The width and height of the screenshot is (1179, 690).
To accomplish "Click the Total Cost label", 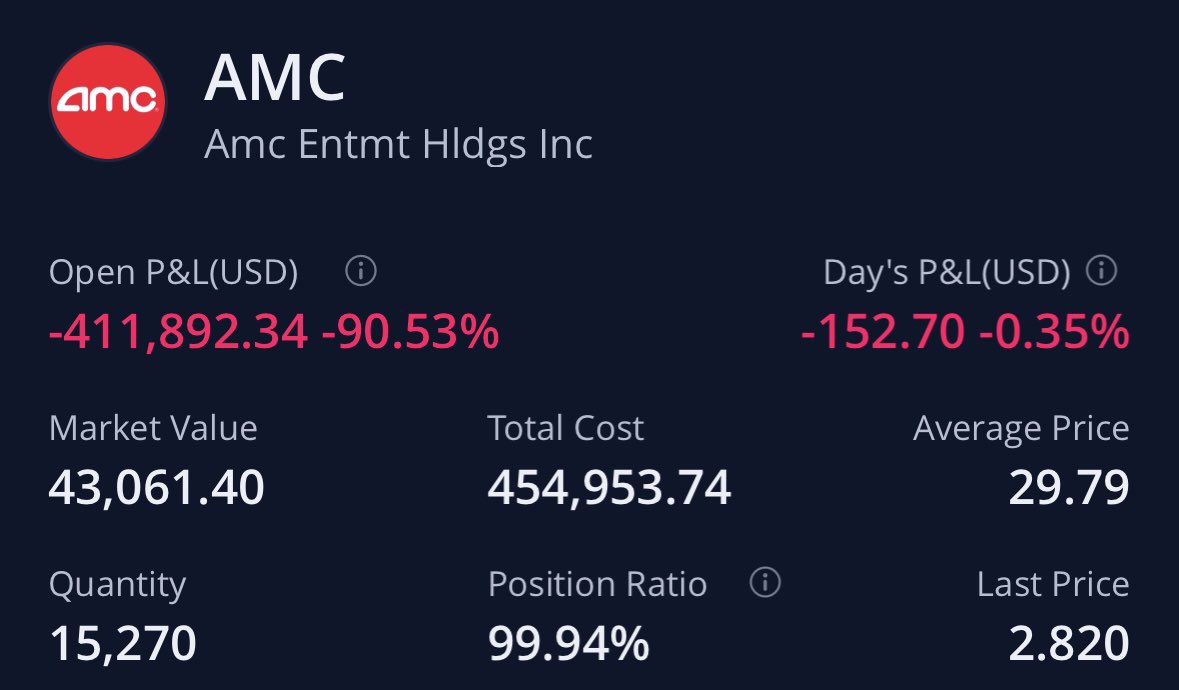I will click(566, 428).
